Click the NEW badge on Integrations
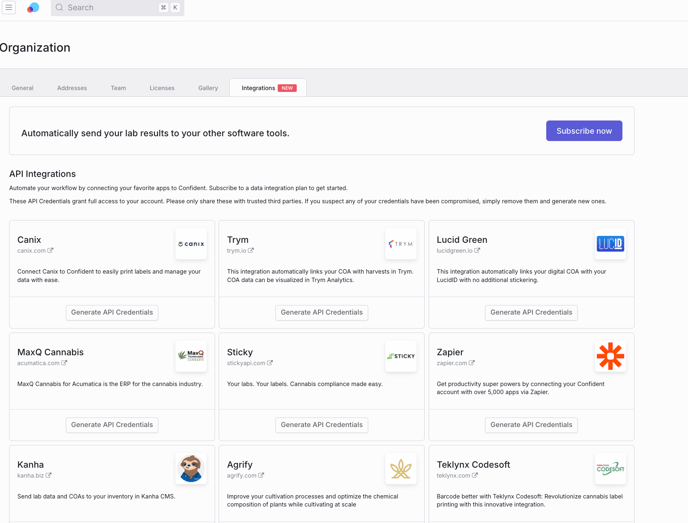The height and width of the screenshot is (523, 688). pyautogui.click(x=287, y=88)
